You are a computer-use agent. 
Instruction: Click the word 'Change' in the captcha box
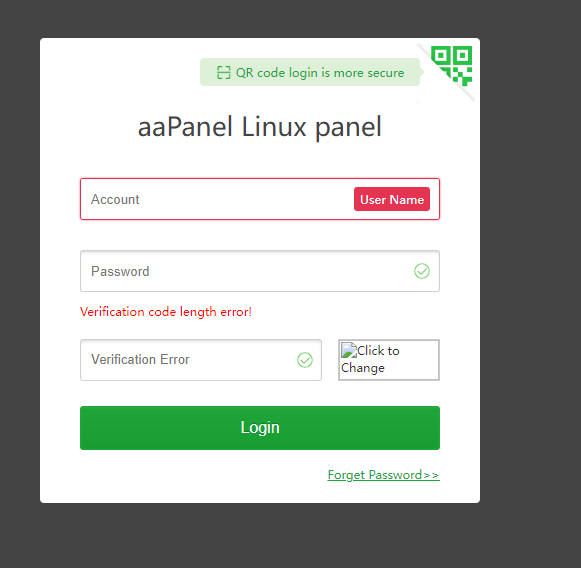coord(363,368)
